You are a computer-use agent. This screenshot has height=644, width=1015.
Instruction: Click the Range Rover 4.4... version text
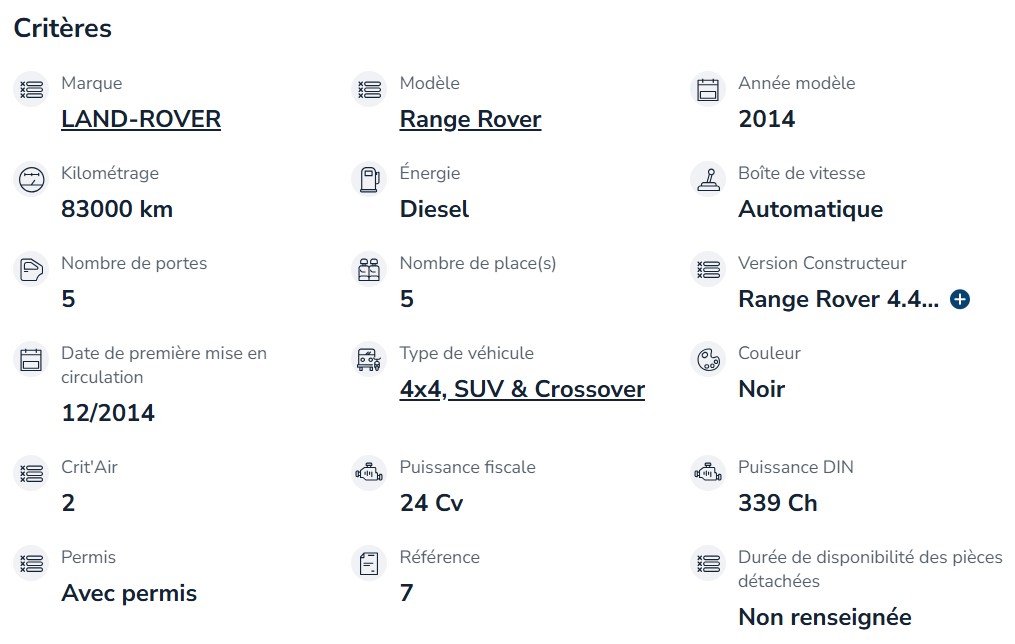point(838,300)
